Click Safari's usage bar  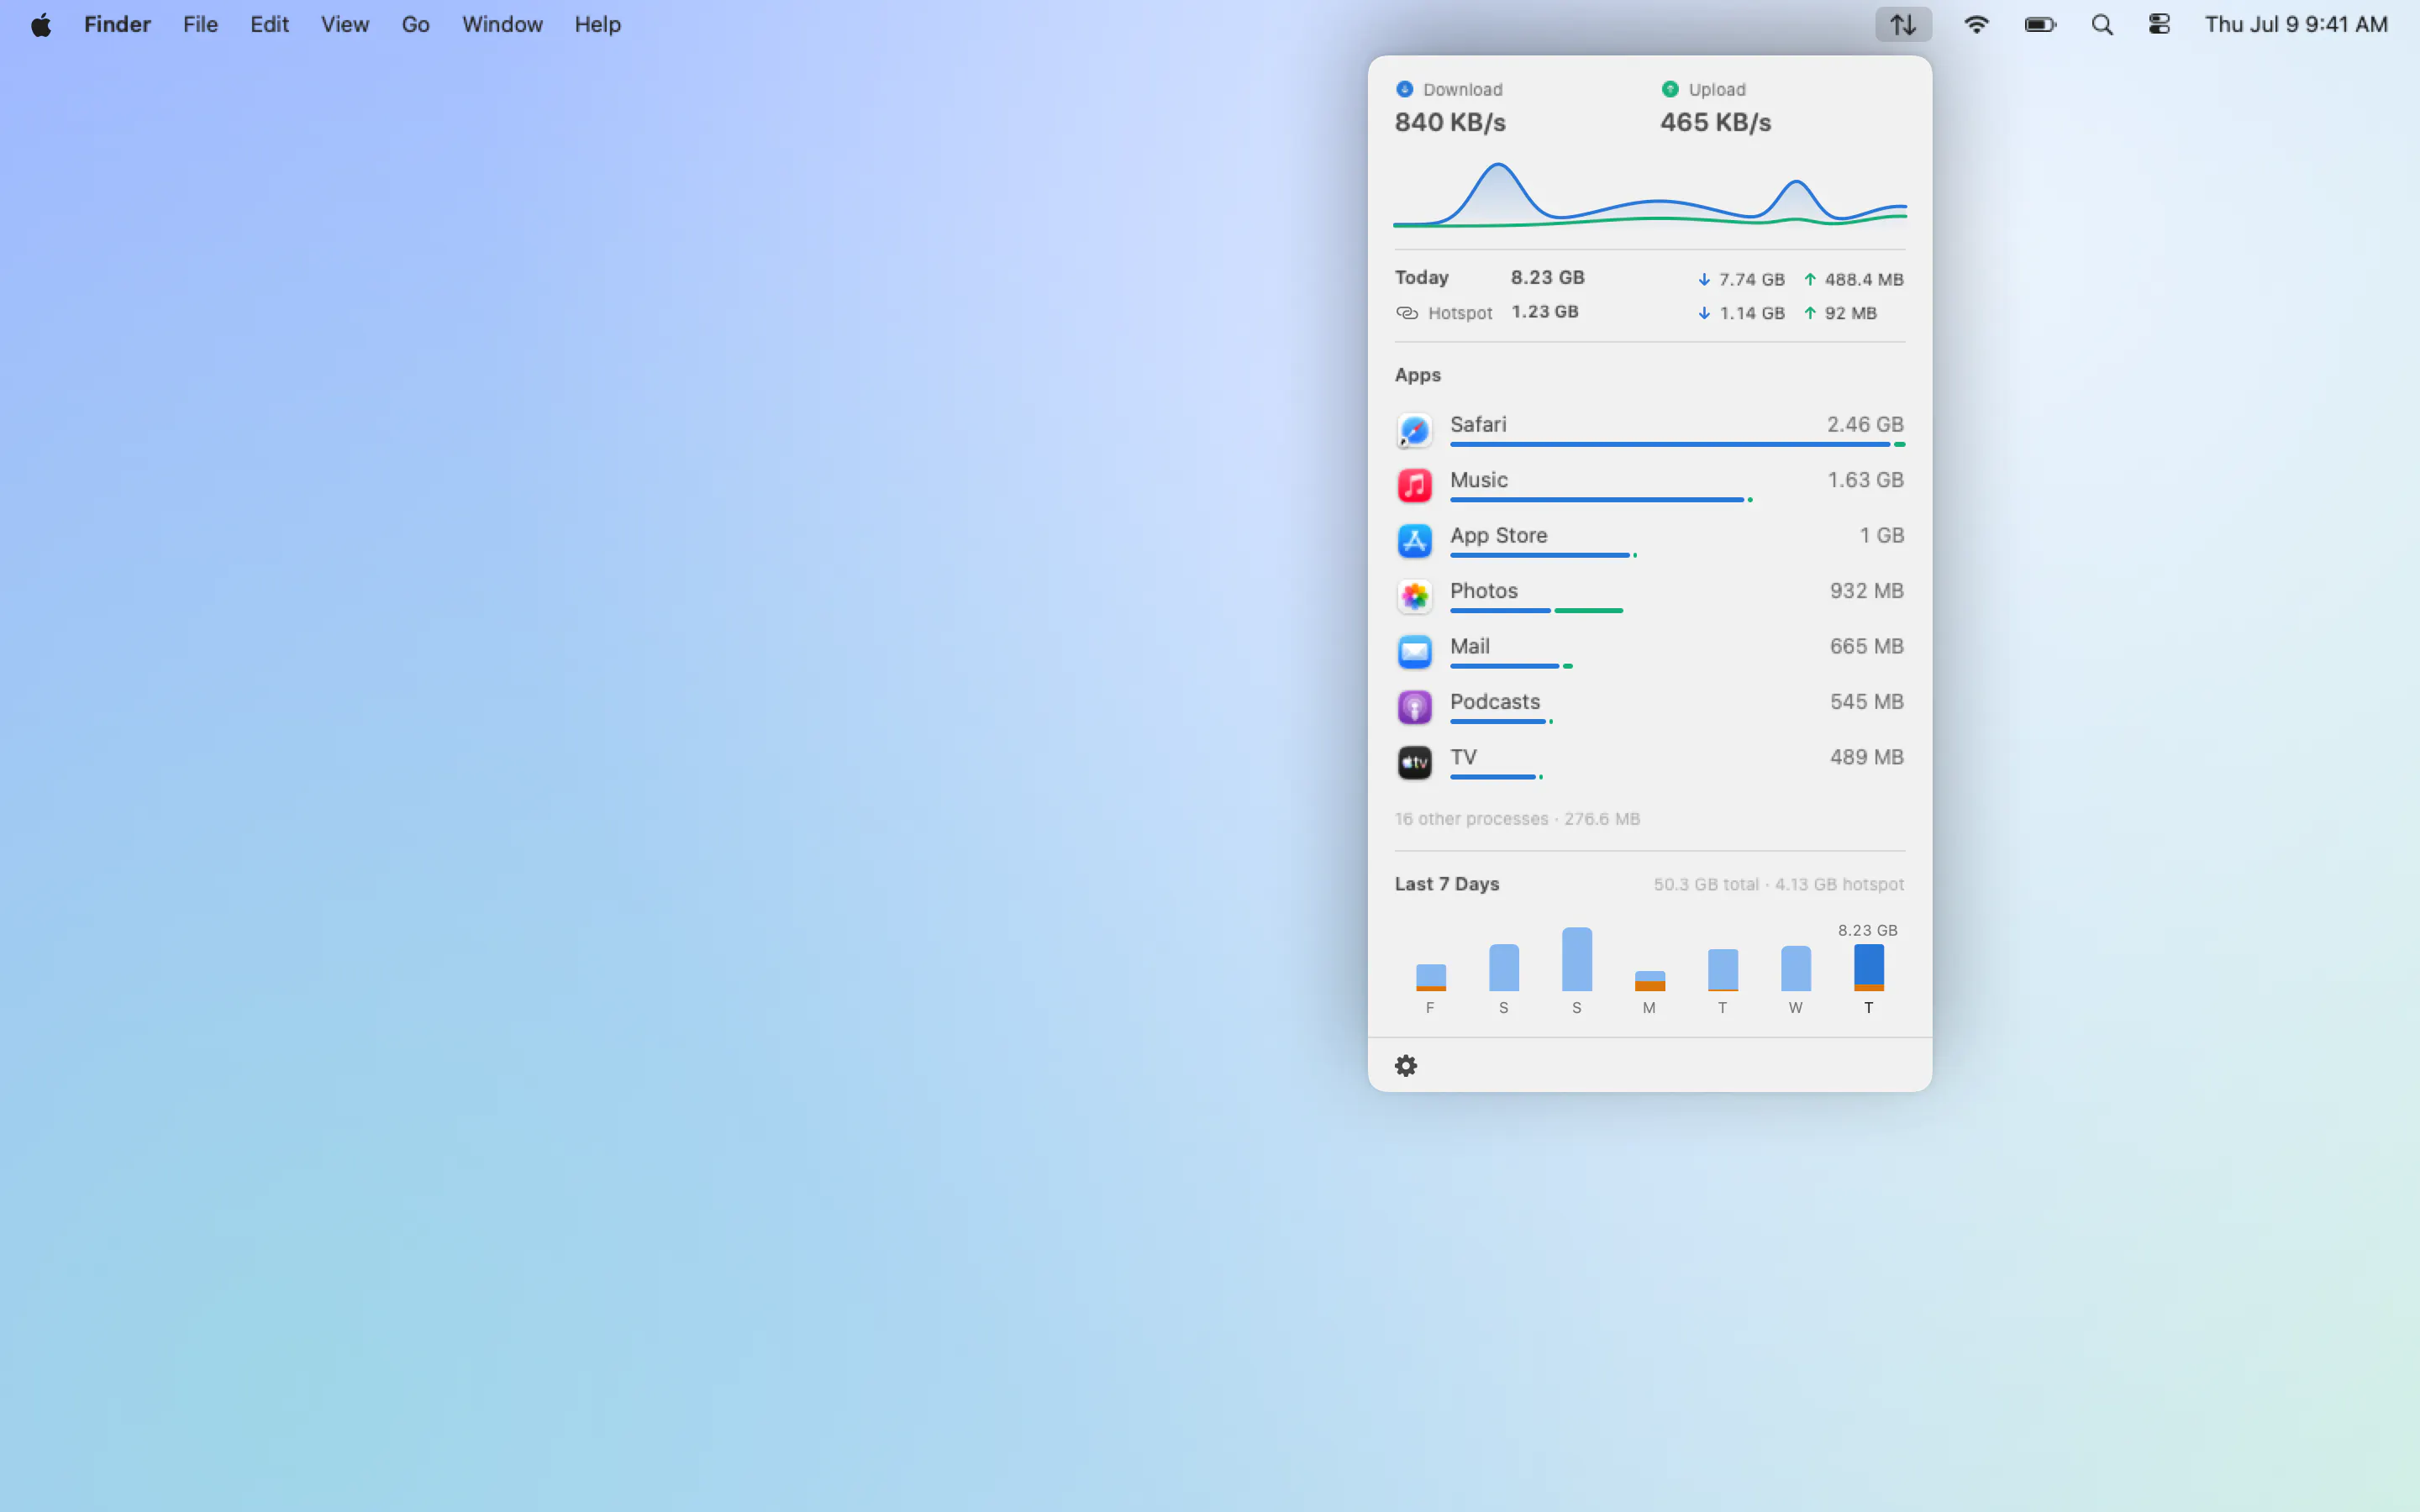click(x=1677, y=444)
